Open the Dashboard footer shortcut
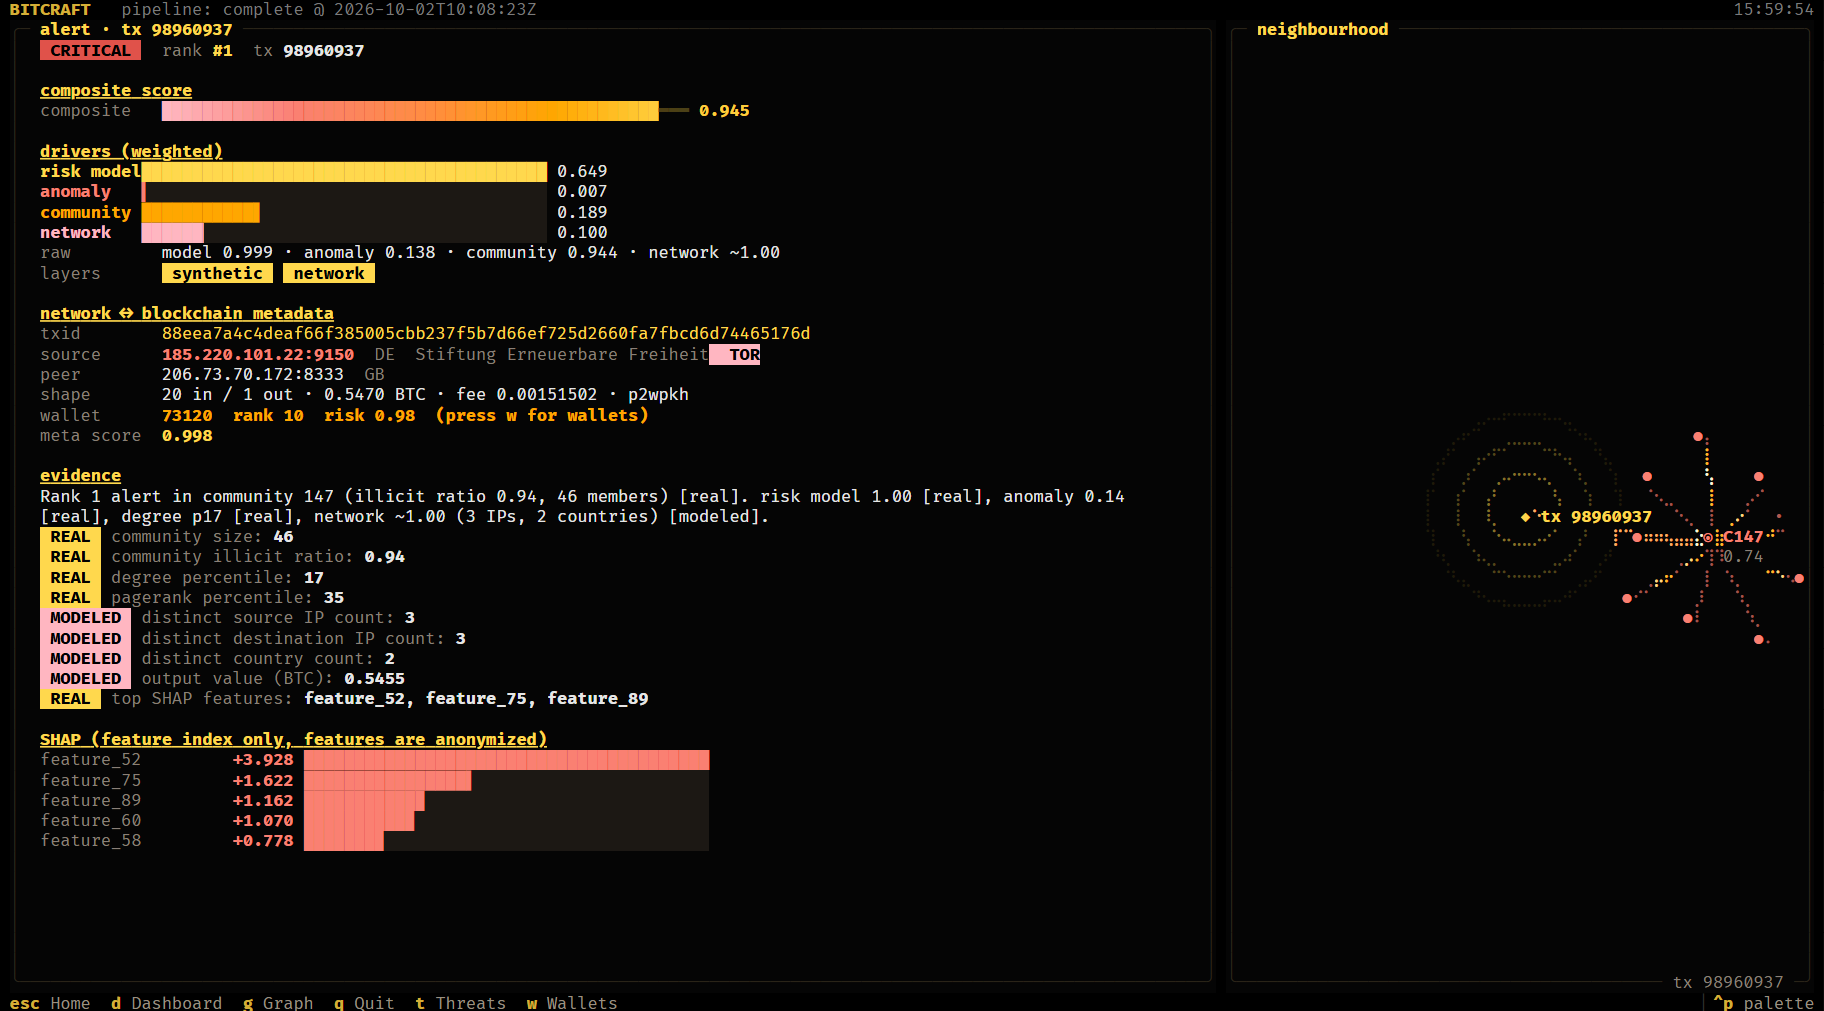 (x=167, y=1002)
